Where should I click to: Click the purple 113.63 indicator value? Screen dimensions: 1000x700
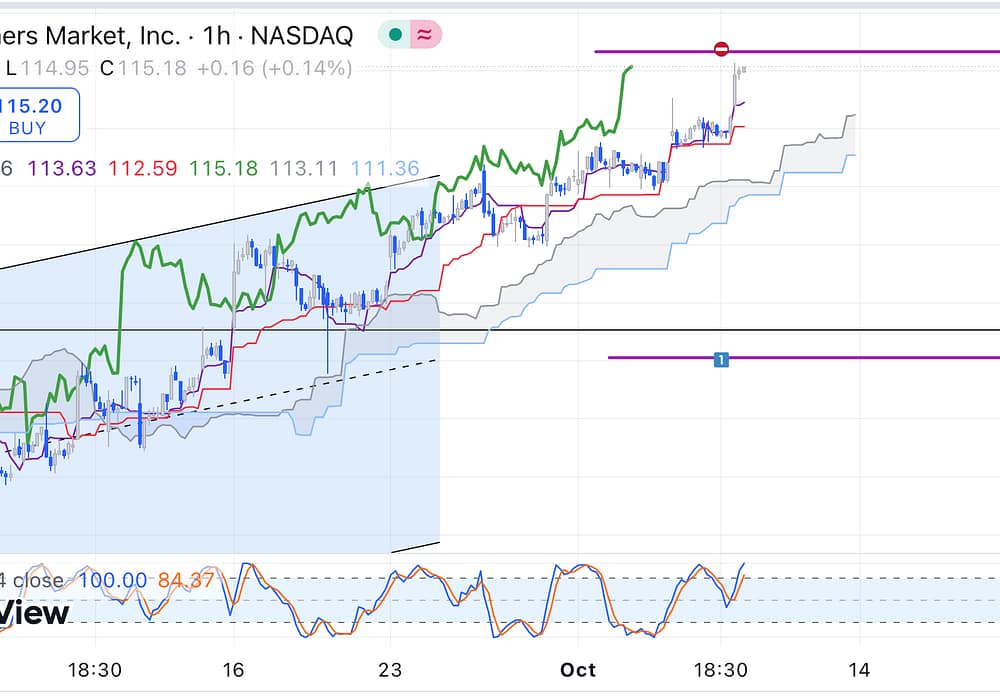coord(62,169)
